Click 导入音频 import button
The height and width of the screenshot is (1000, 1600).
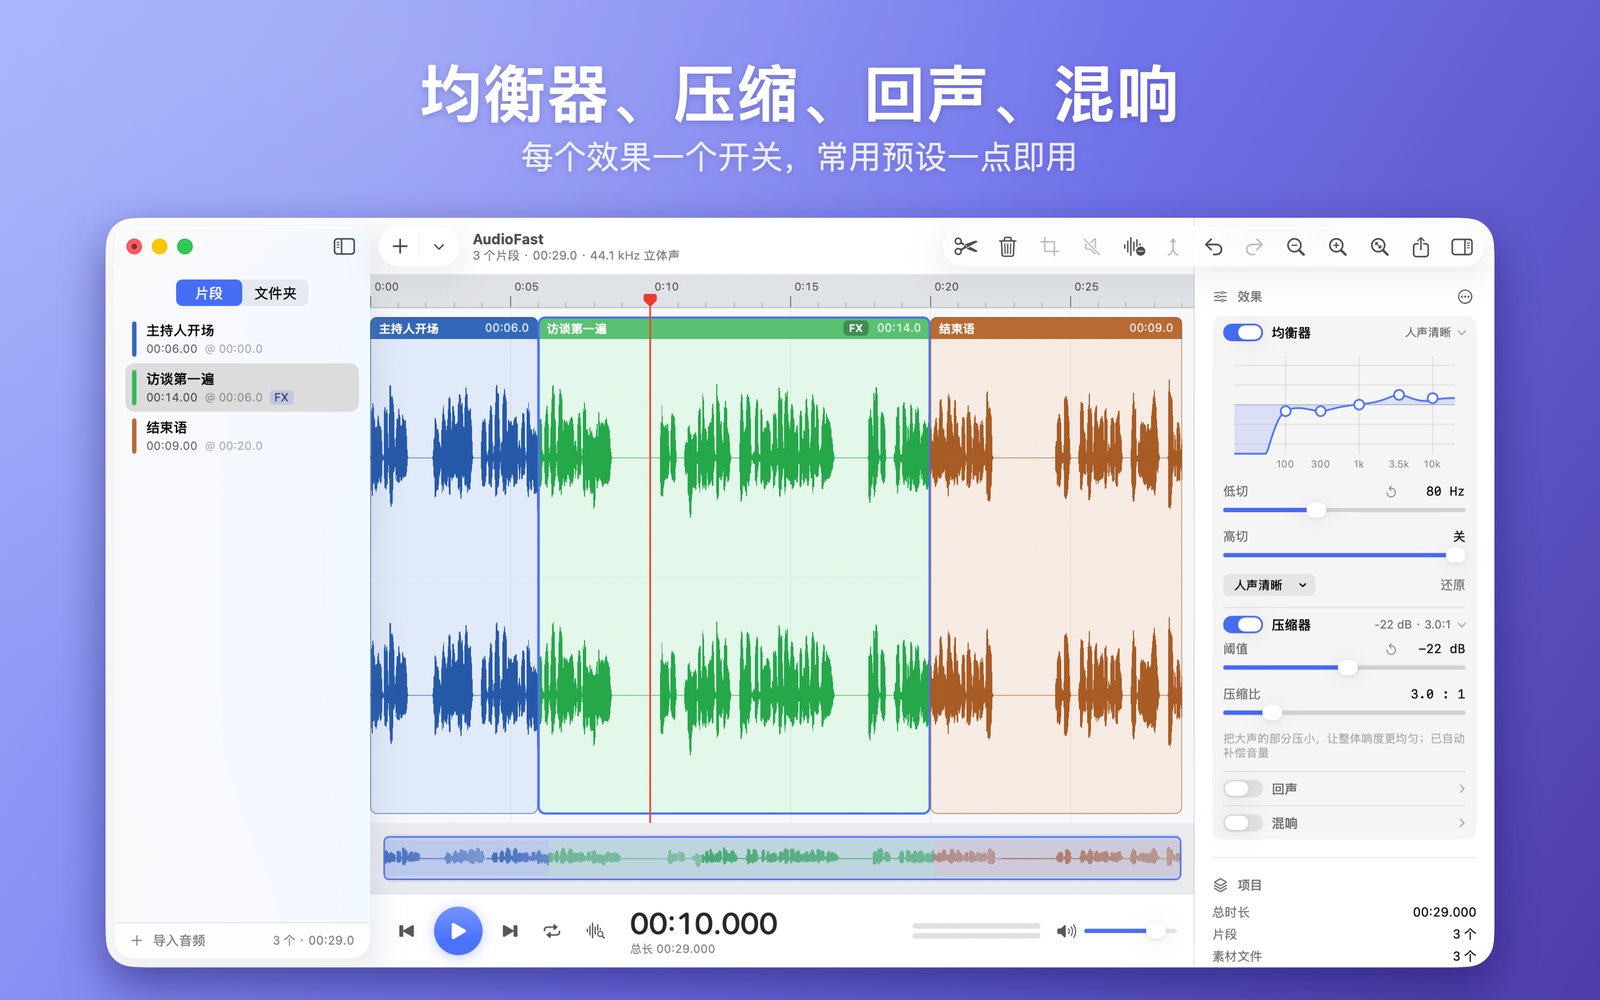[168, 940]
